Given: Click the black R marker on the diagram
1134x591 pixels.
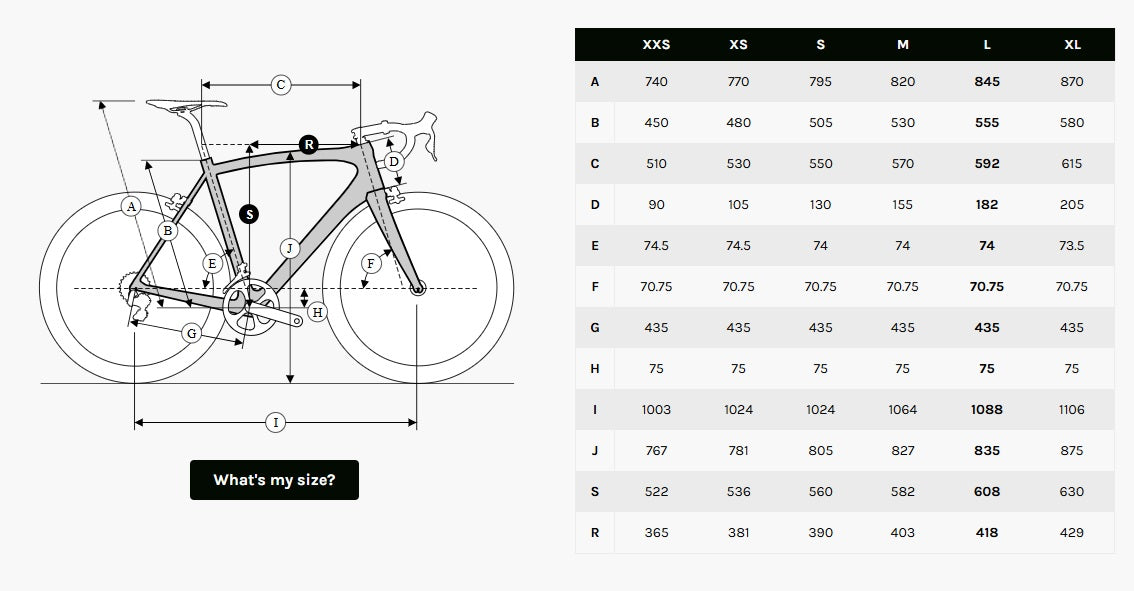Looking at the screenshot, I should tap(309, 145).
